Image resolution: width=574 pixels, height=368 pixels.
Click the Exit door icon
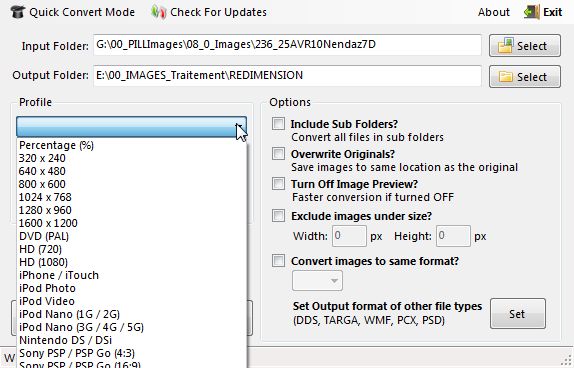point(532,12)
